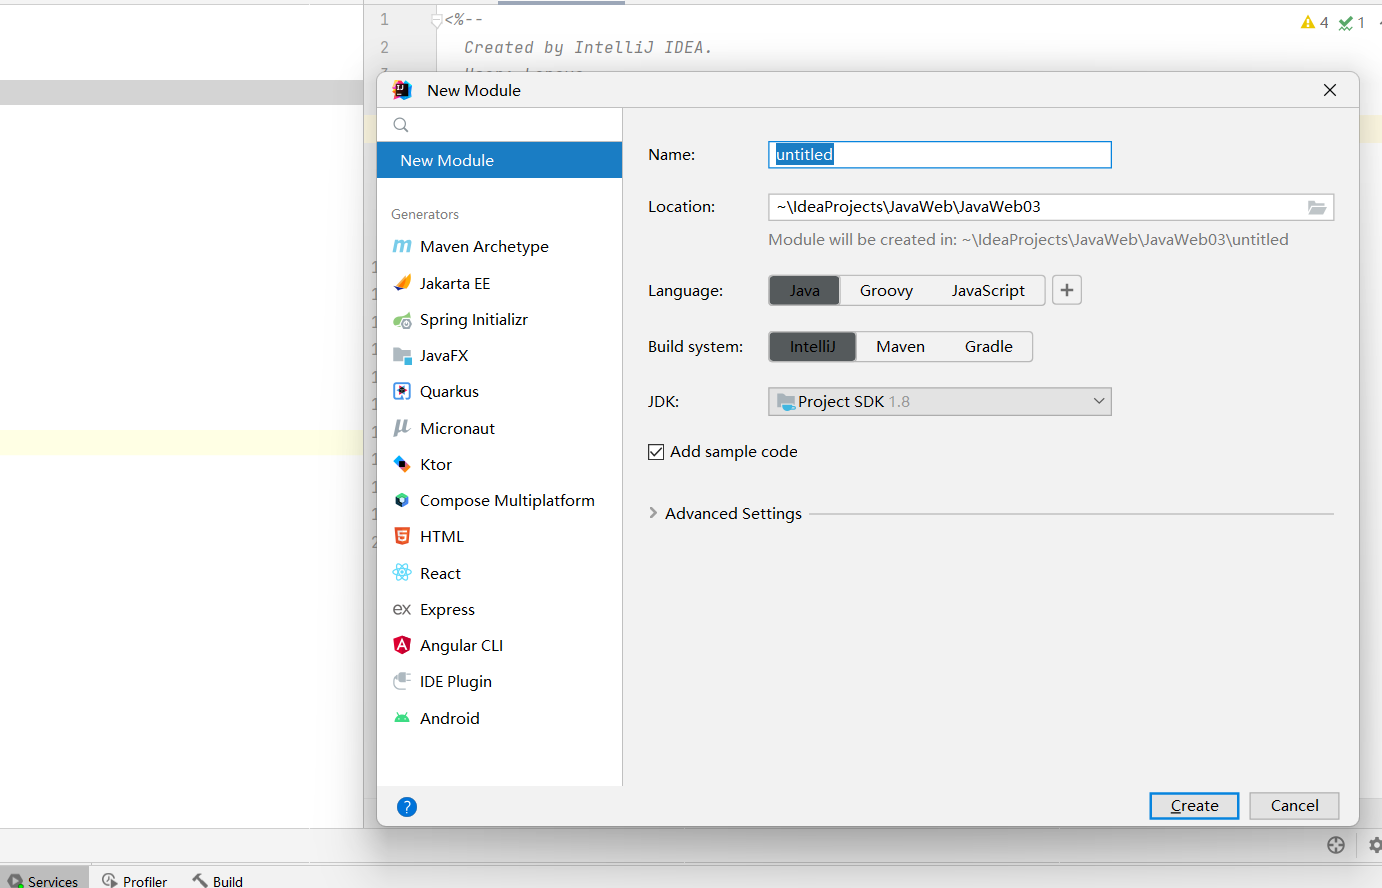Select Java as the language
Viewport: 1382px width, 888px height.
804,290
